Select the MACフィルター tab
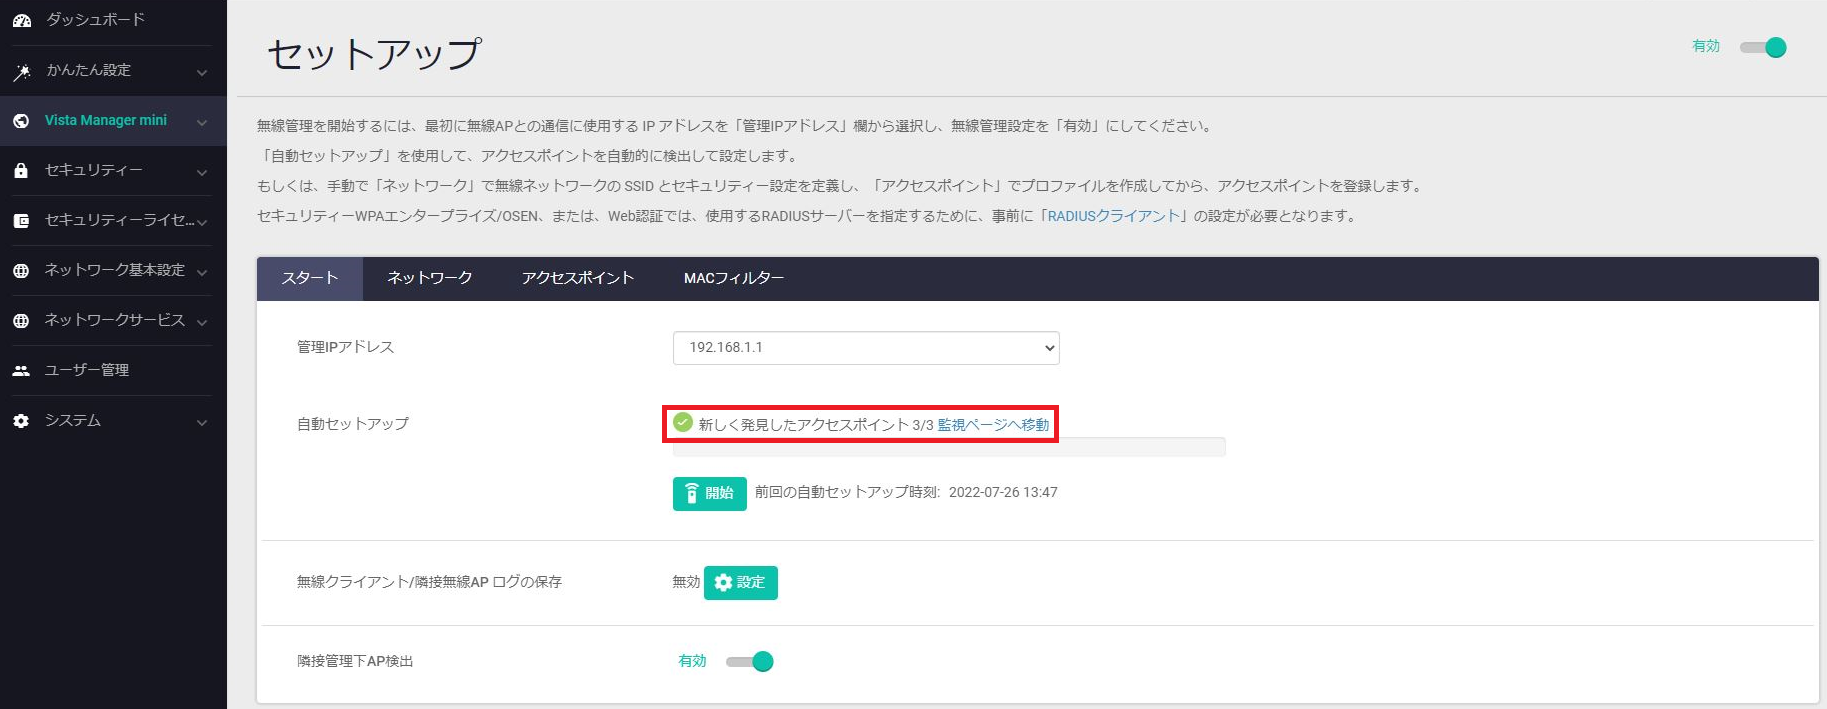Viewport: 1827px width, 709px height. click(x=733, y=278)
